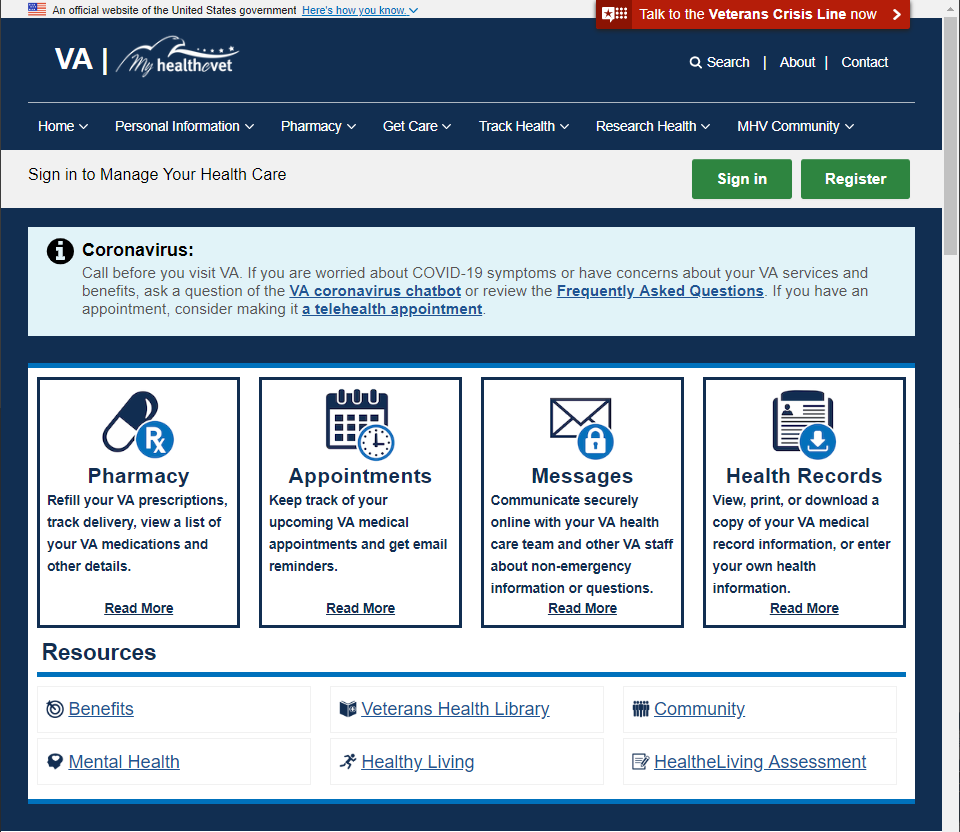The height and width of the screenshot is (832, 960).
Task: Click the Messages envelope lock icon
Action: (x=582, y=428)
